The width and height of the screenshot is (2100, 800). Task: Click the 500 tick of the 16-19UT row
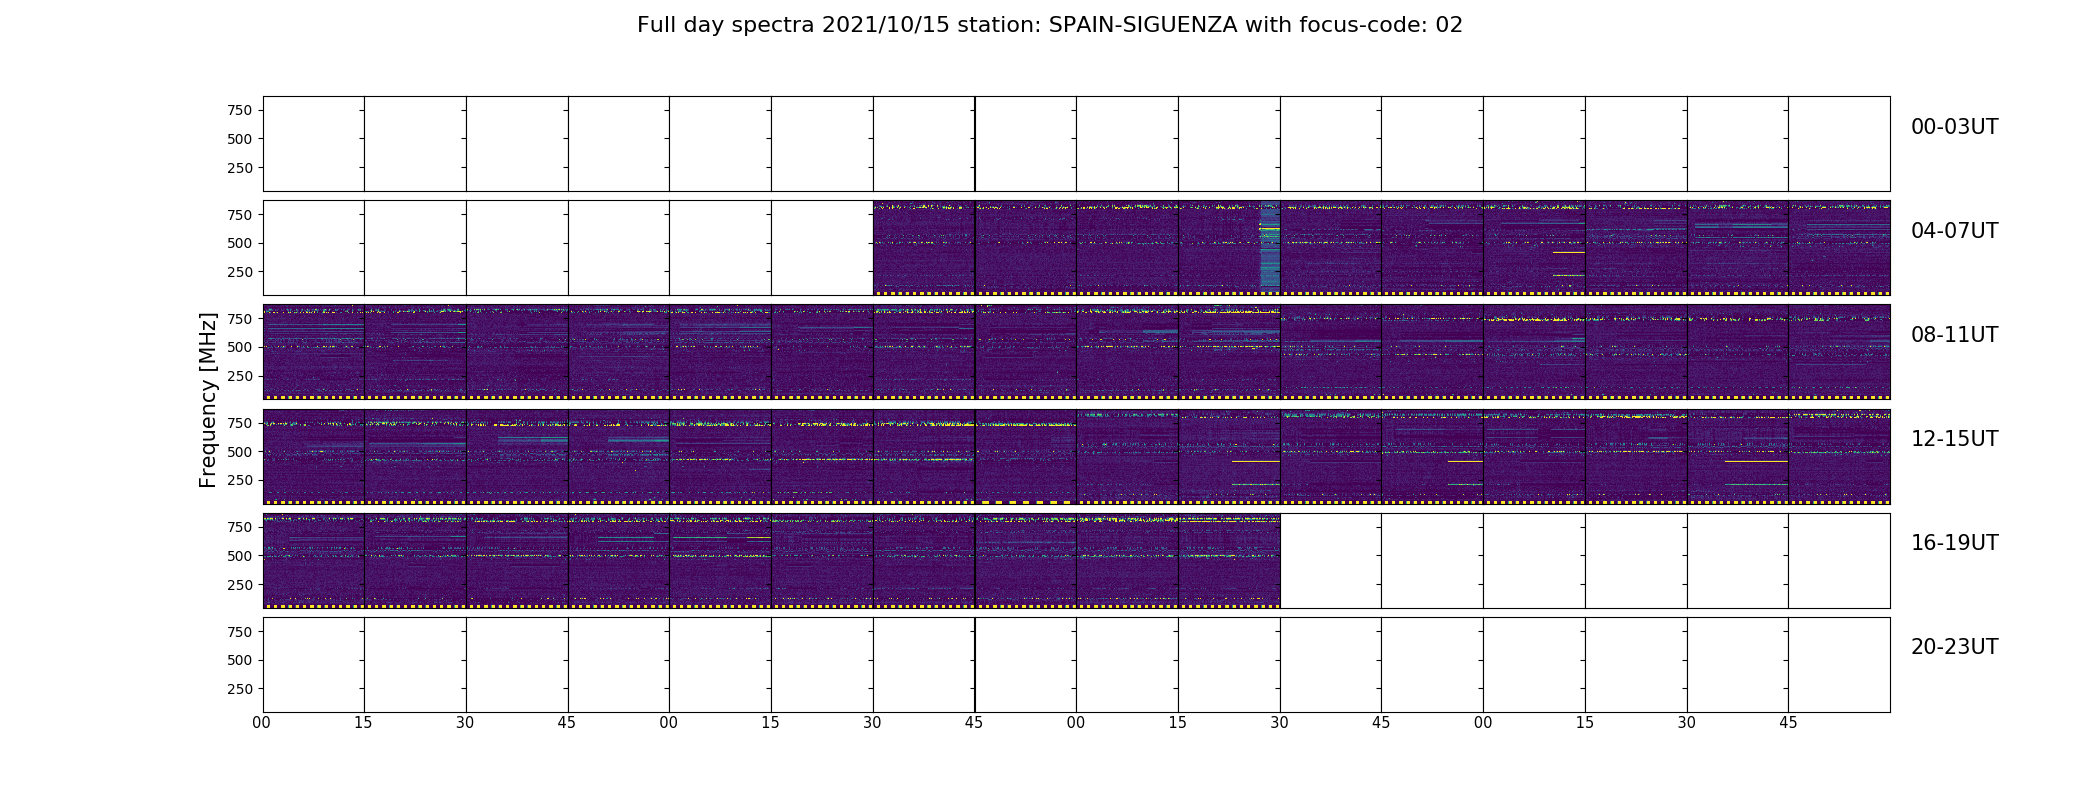point(239,556)
